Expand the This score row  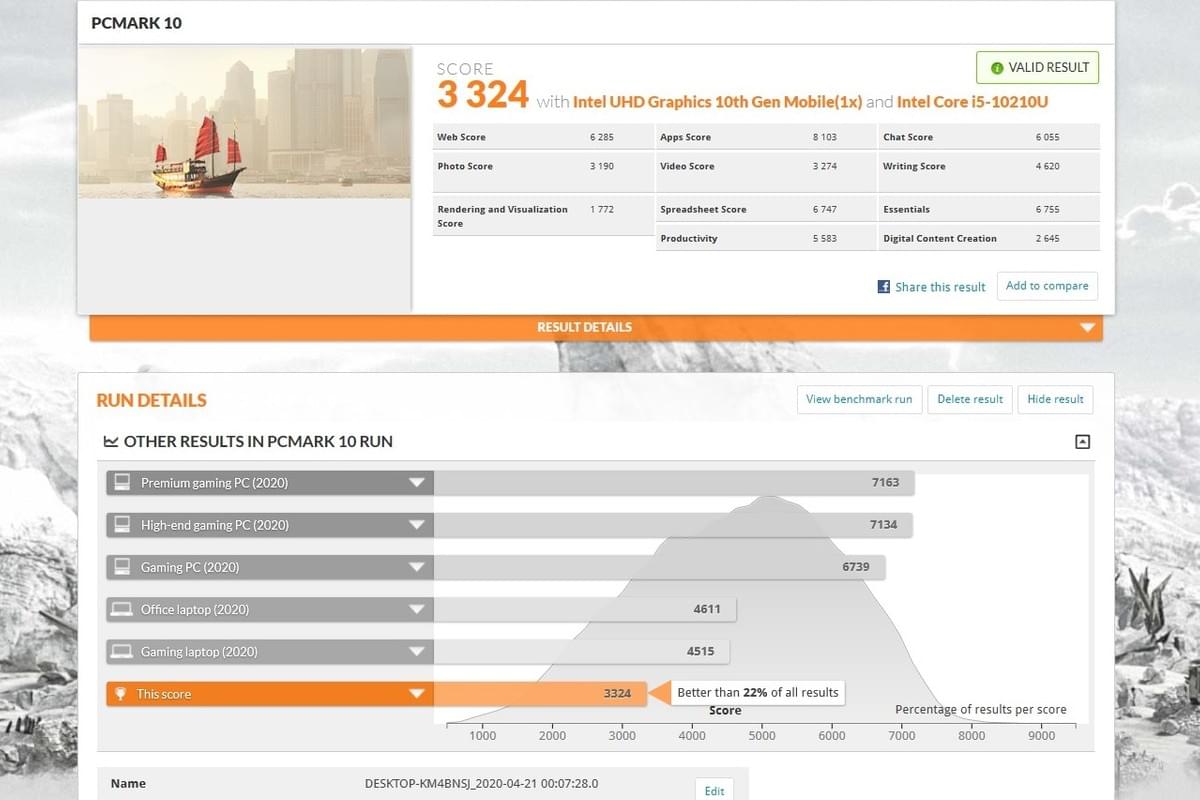[x=417, y=694]
